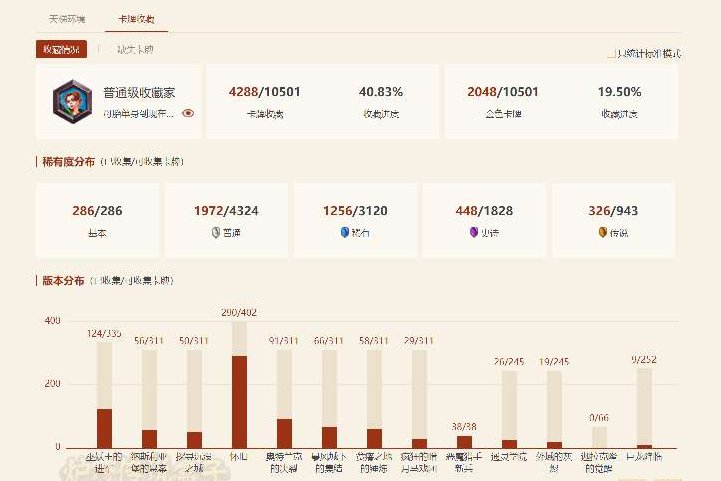Click the 2048/10501 golden card count
Viewport: 721px width, 481px height.
point(503,92)
